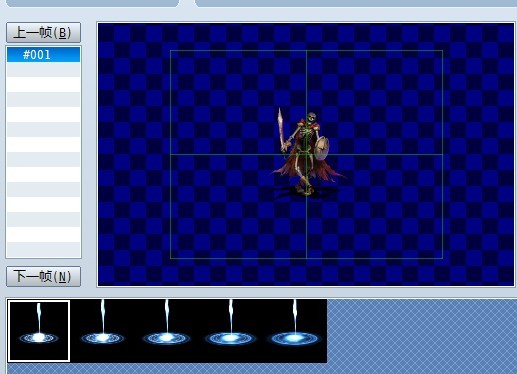This screenshot has width=517, height=374.
Task: Select the second light pillar animation cell
Action: (102, 331)
